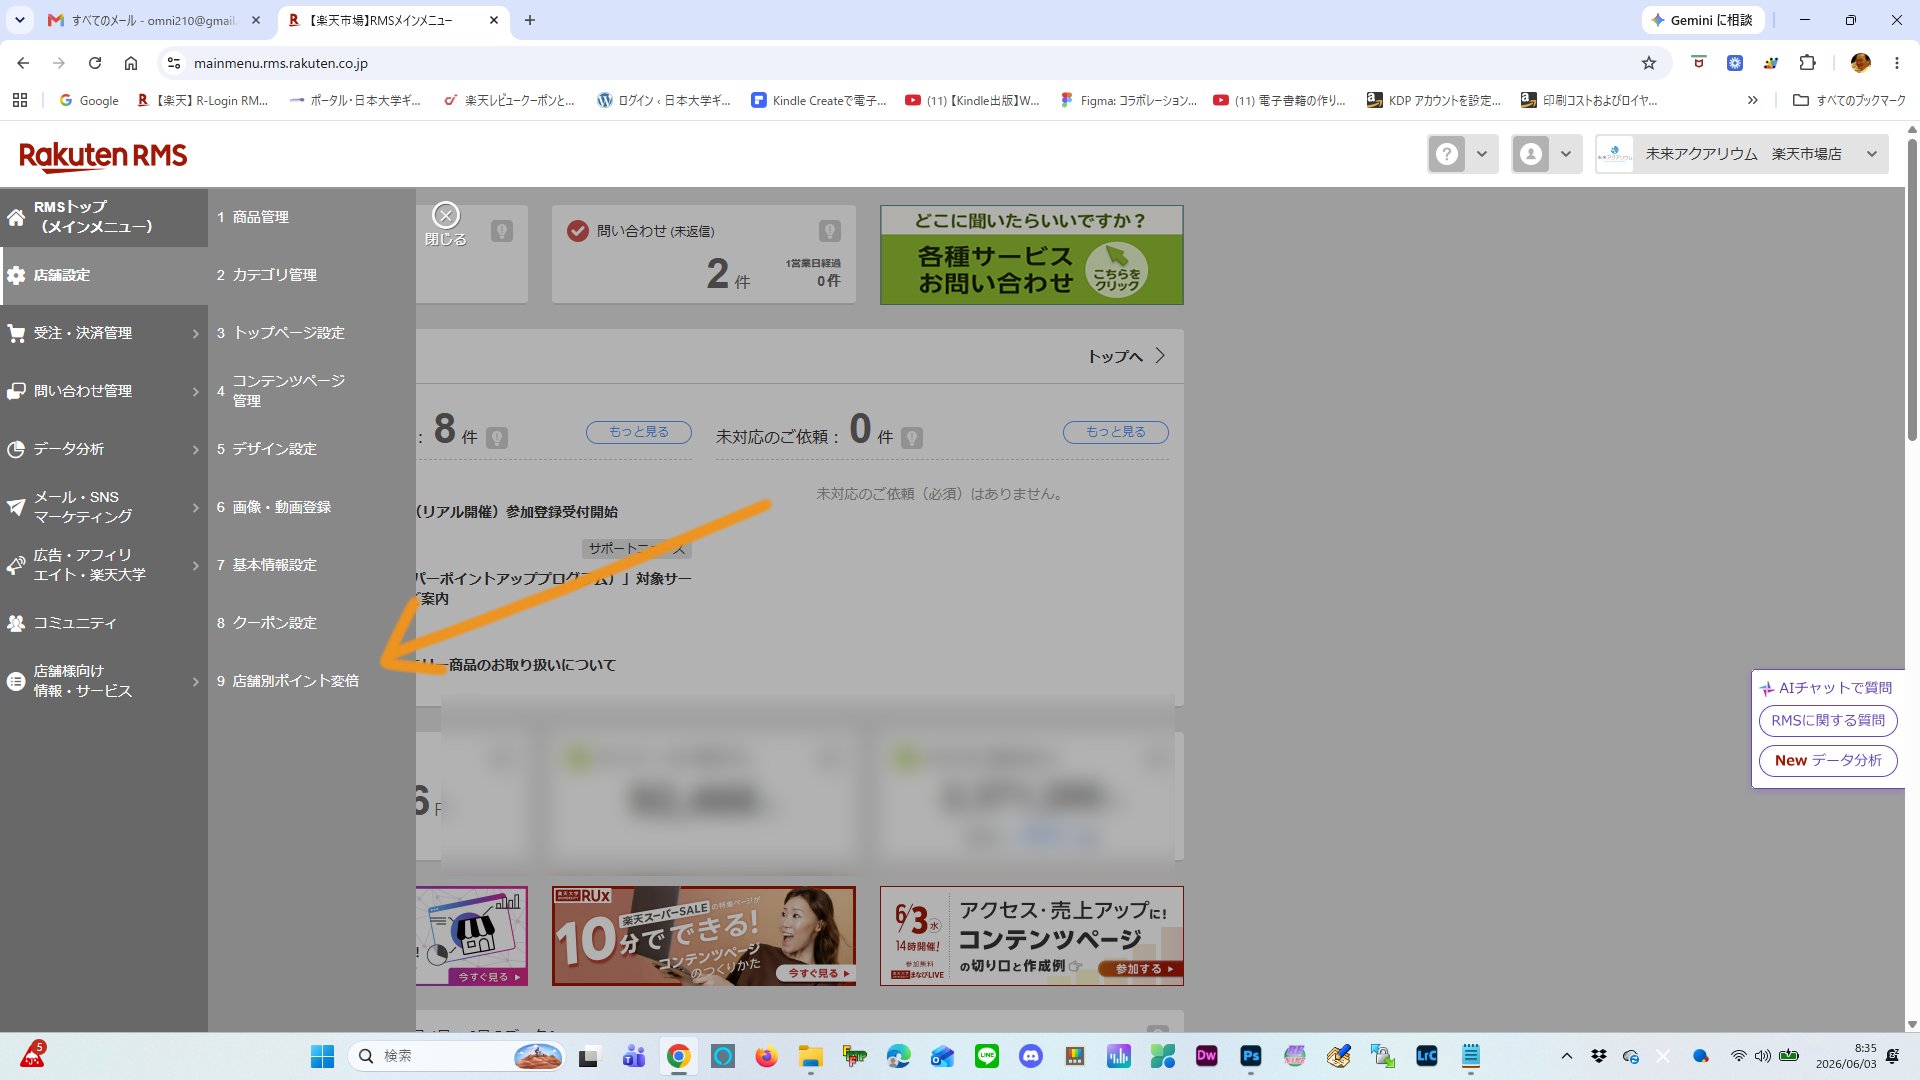Click the 問い合わせ (未返信) card
The width and height of the screenshot is (1920, 1080).
tap(704, 254)
